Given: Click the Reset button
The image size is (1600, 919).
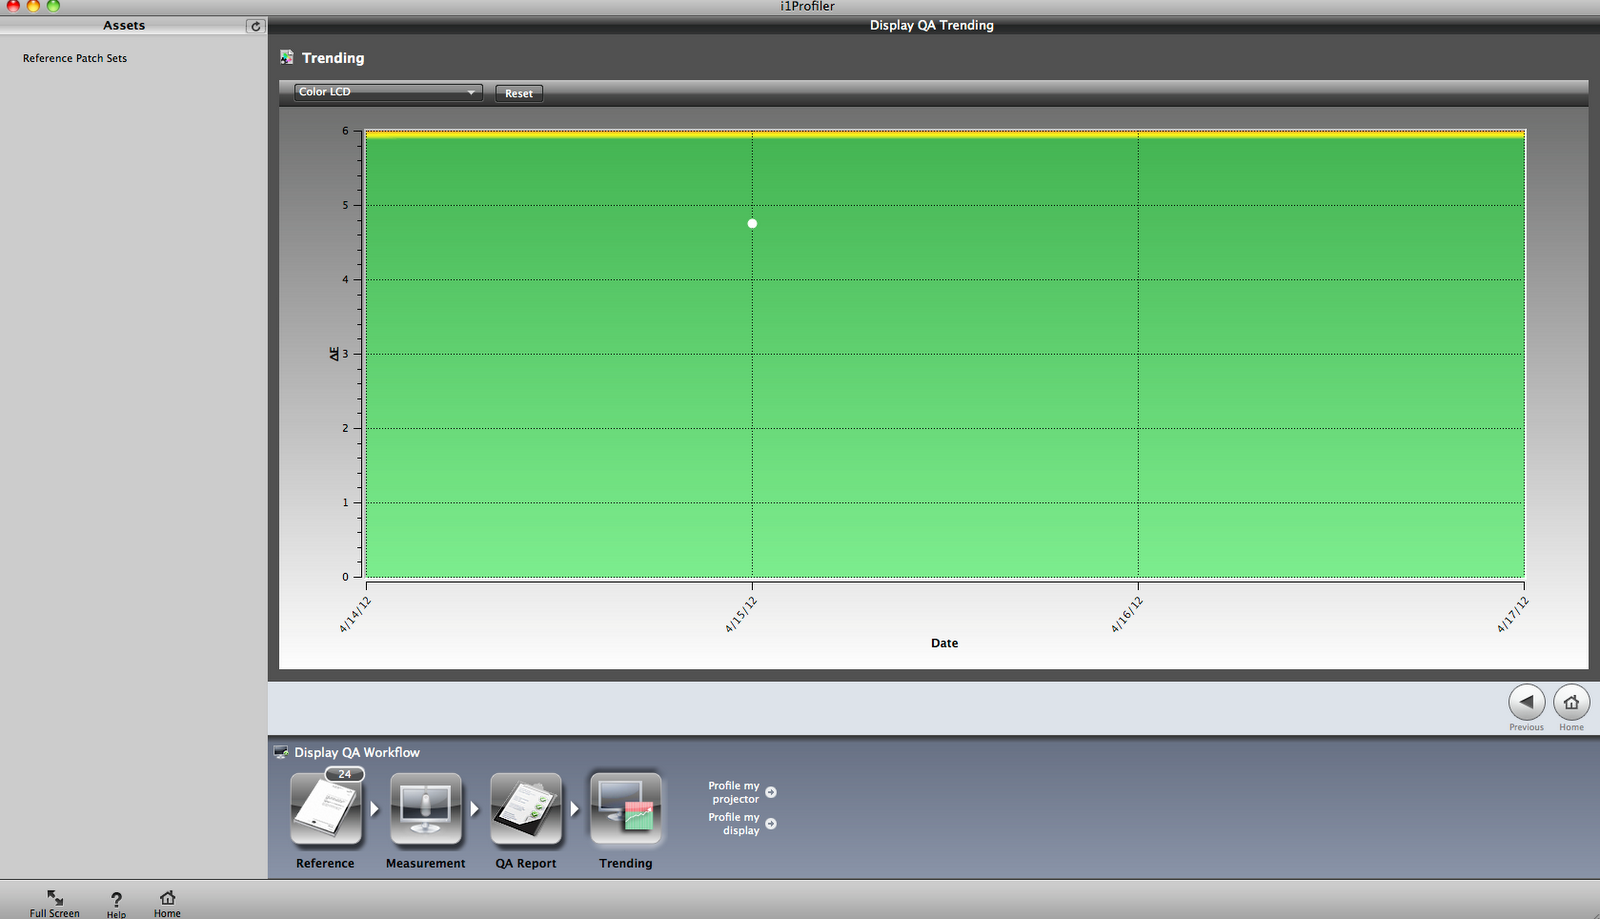Looking at the screenshot, I should 519,93.
